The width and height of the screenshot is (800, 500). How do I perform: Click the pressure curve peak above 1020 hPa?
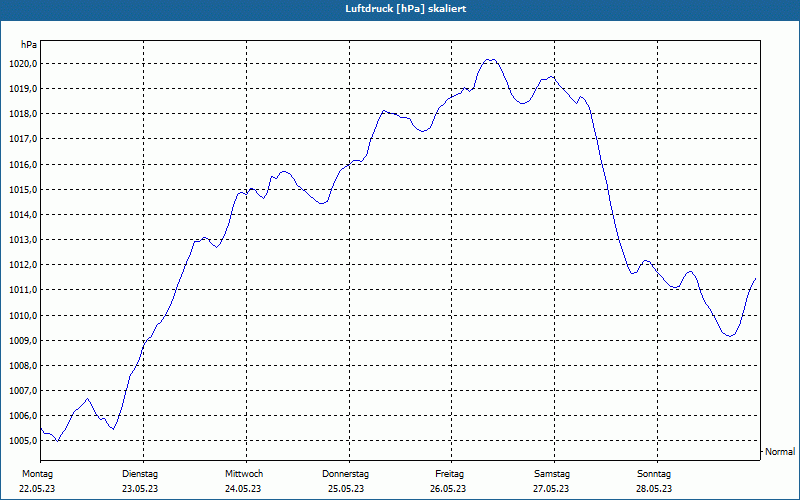pyautogui.click(x=490, y=60)
